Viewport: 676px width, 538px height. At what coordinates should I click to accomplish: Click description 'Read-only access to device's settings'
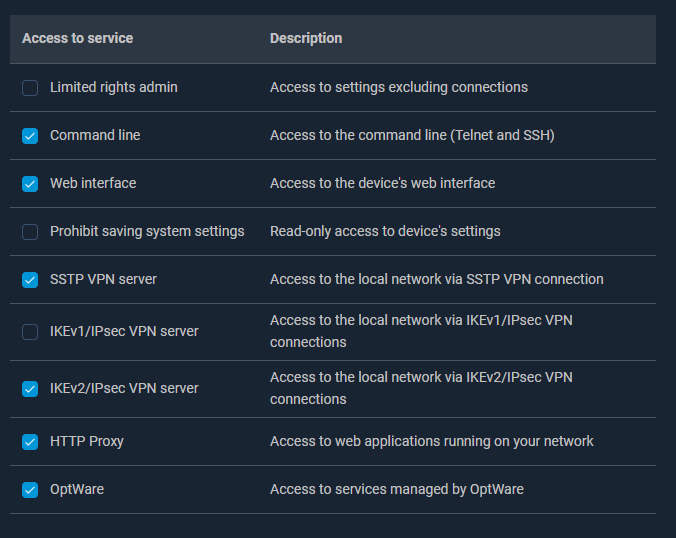pyautogui.click(x=385, y=232)
